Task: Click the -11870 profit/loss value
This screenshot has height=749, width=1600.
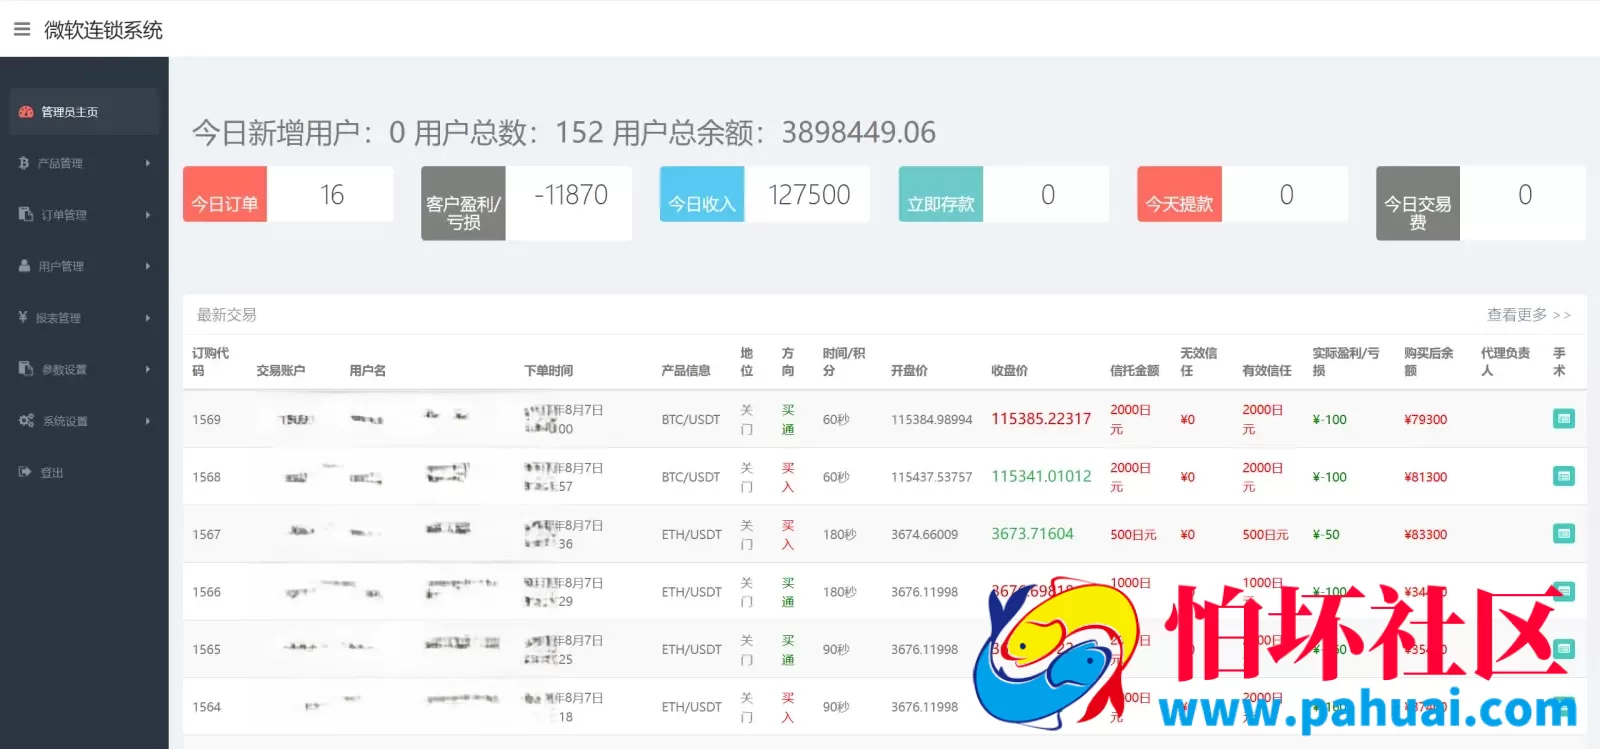Action: (x=570, y=195)
